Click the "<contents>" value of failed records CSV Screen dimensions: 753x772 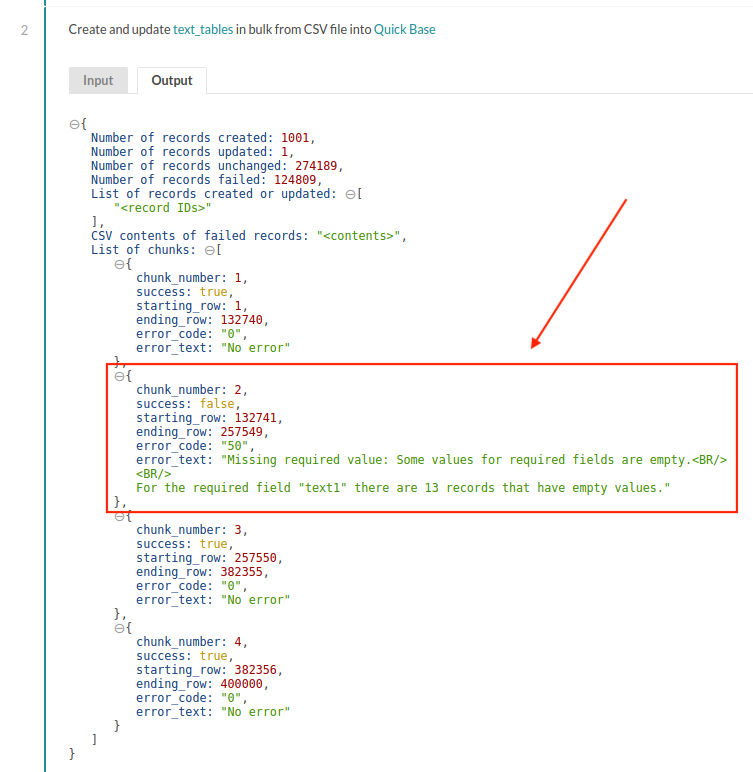[360, 236]
